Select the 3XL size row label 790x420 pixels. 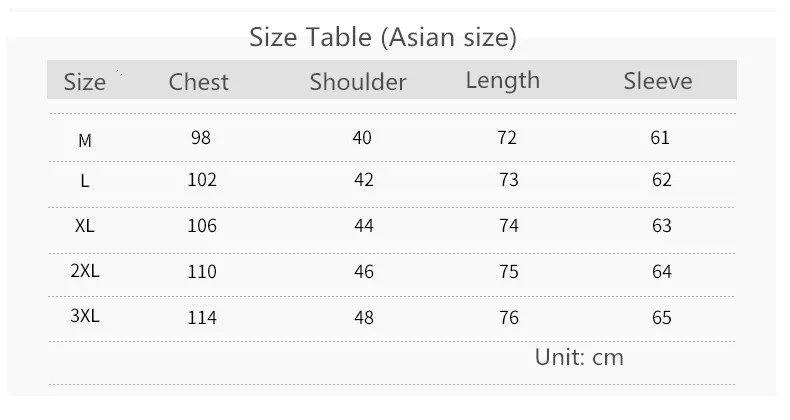pyautogui.click(x=85, y=317)
